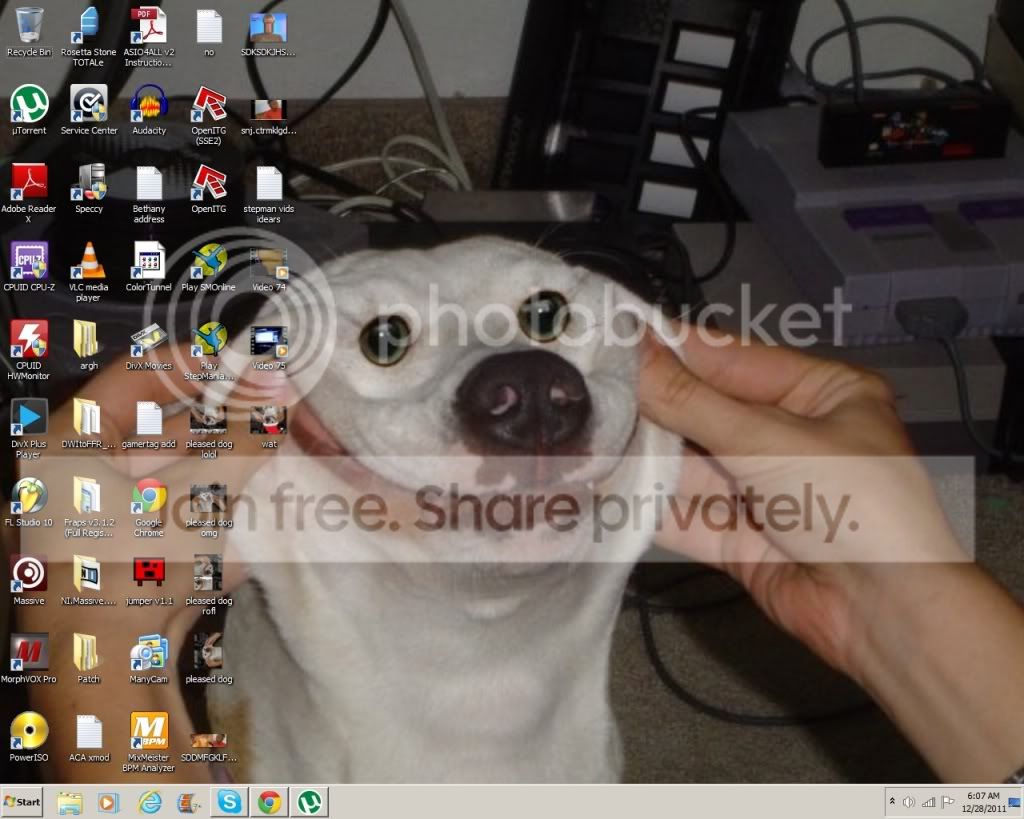Click the Skype icon in the taskbar
1024x819 pixels.
[229, 802]
